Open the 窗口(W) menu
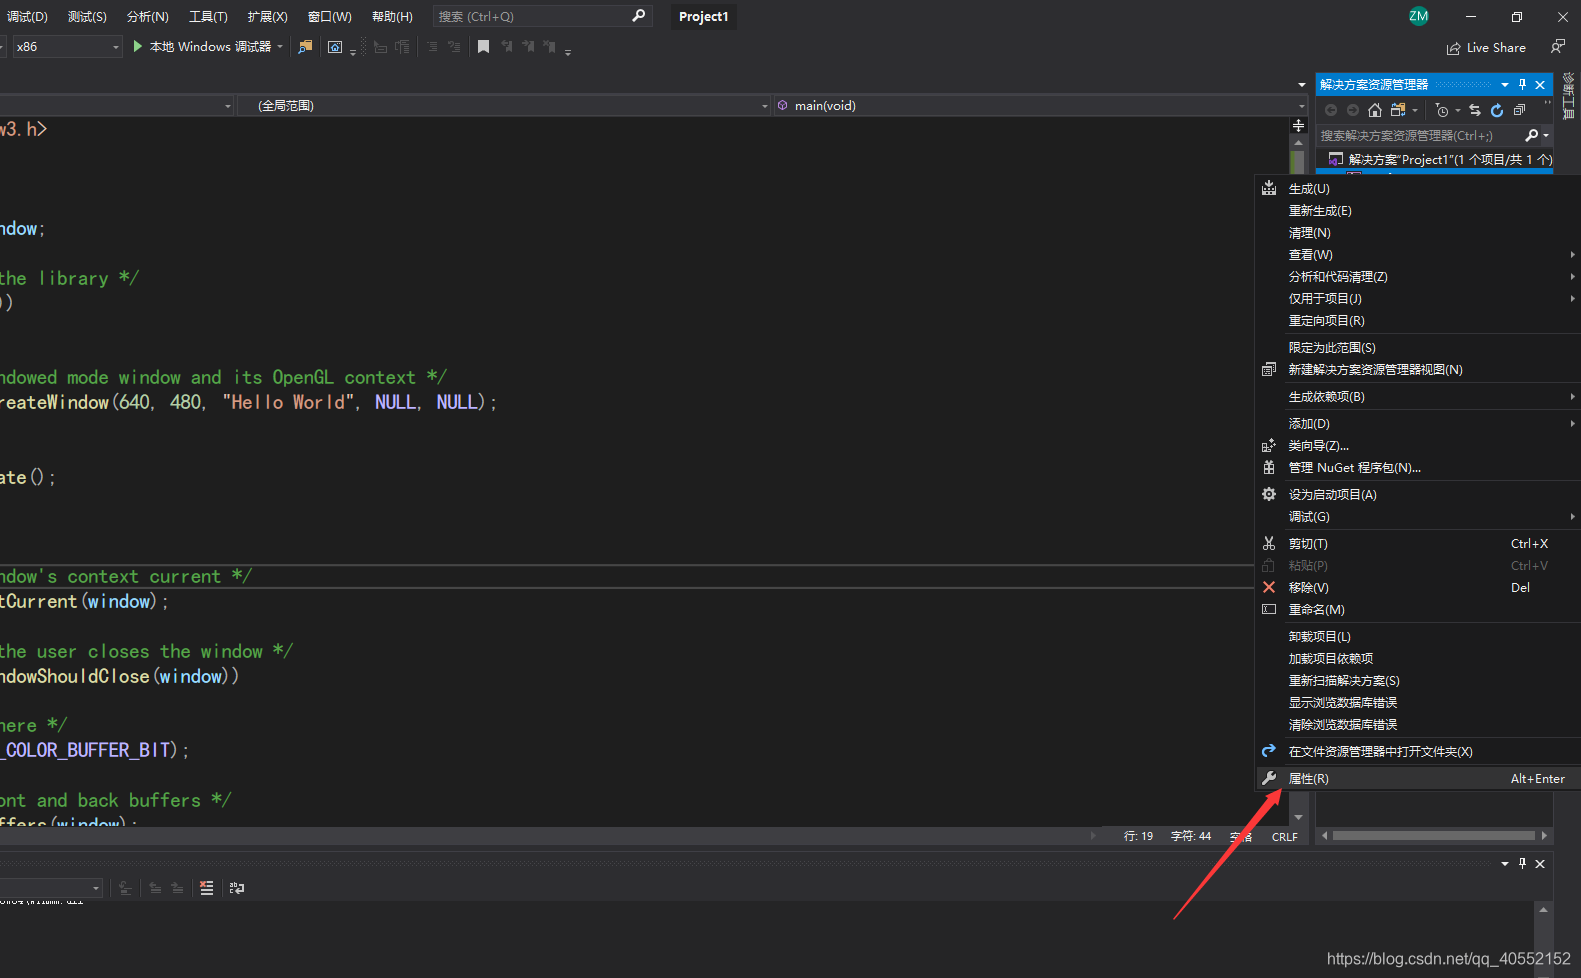Image resolution: width=1581 pixels, height=978 pixels. (329, 17)
